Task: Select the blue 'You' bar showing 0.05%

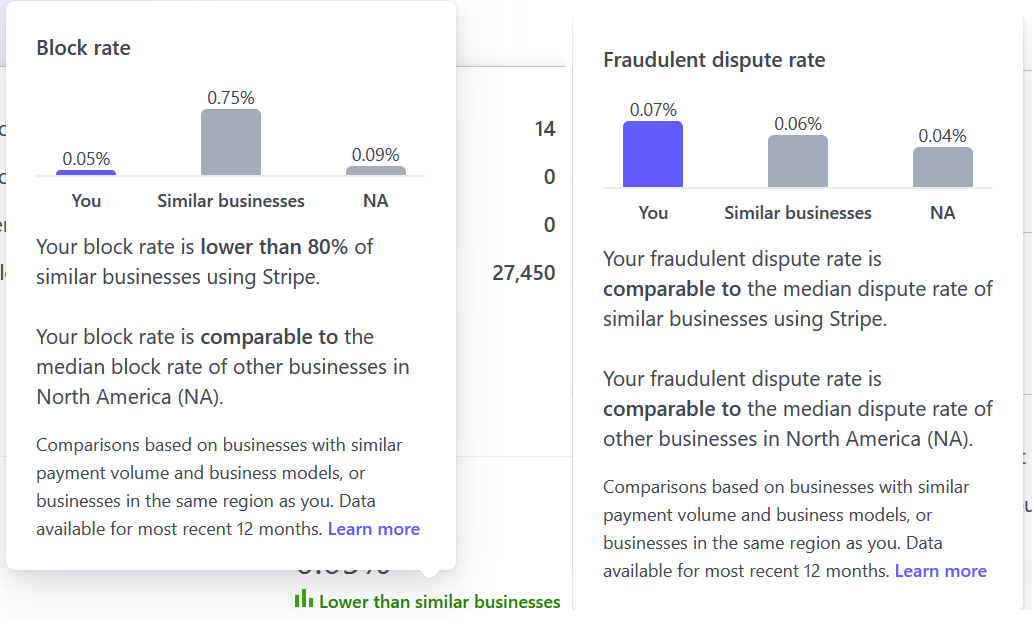Action: (85, 172)
